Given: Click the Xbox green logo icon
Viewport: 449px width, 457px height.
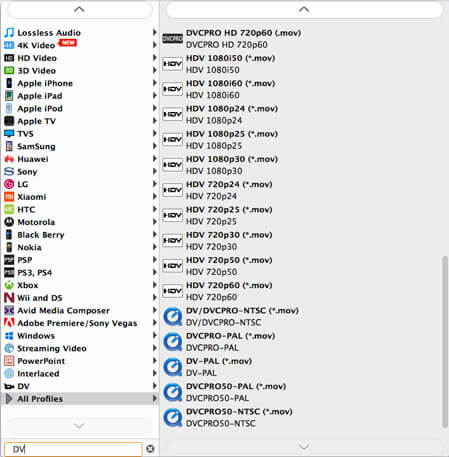Looking at the screenshot, I should [9, 285].
